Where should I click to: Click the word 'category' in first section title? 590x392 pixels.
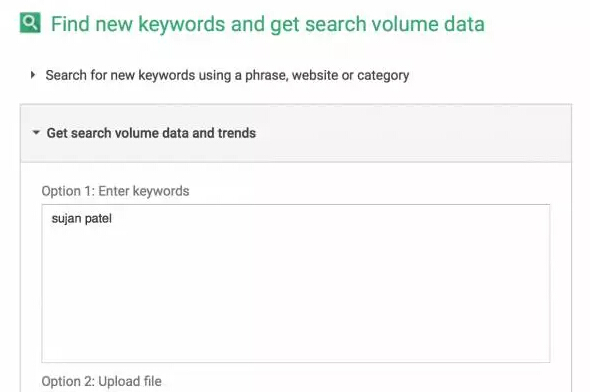coord(383,76)
